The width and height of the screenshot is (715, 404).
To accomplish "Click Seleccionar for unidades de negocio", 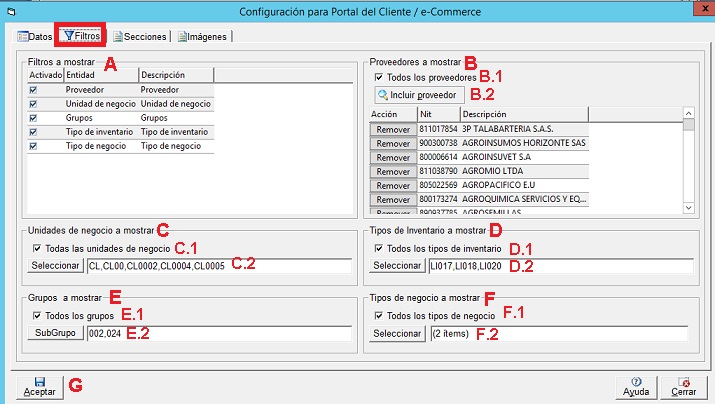I will 55,266.
